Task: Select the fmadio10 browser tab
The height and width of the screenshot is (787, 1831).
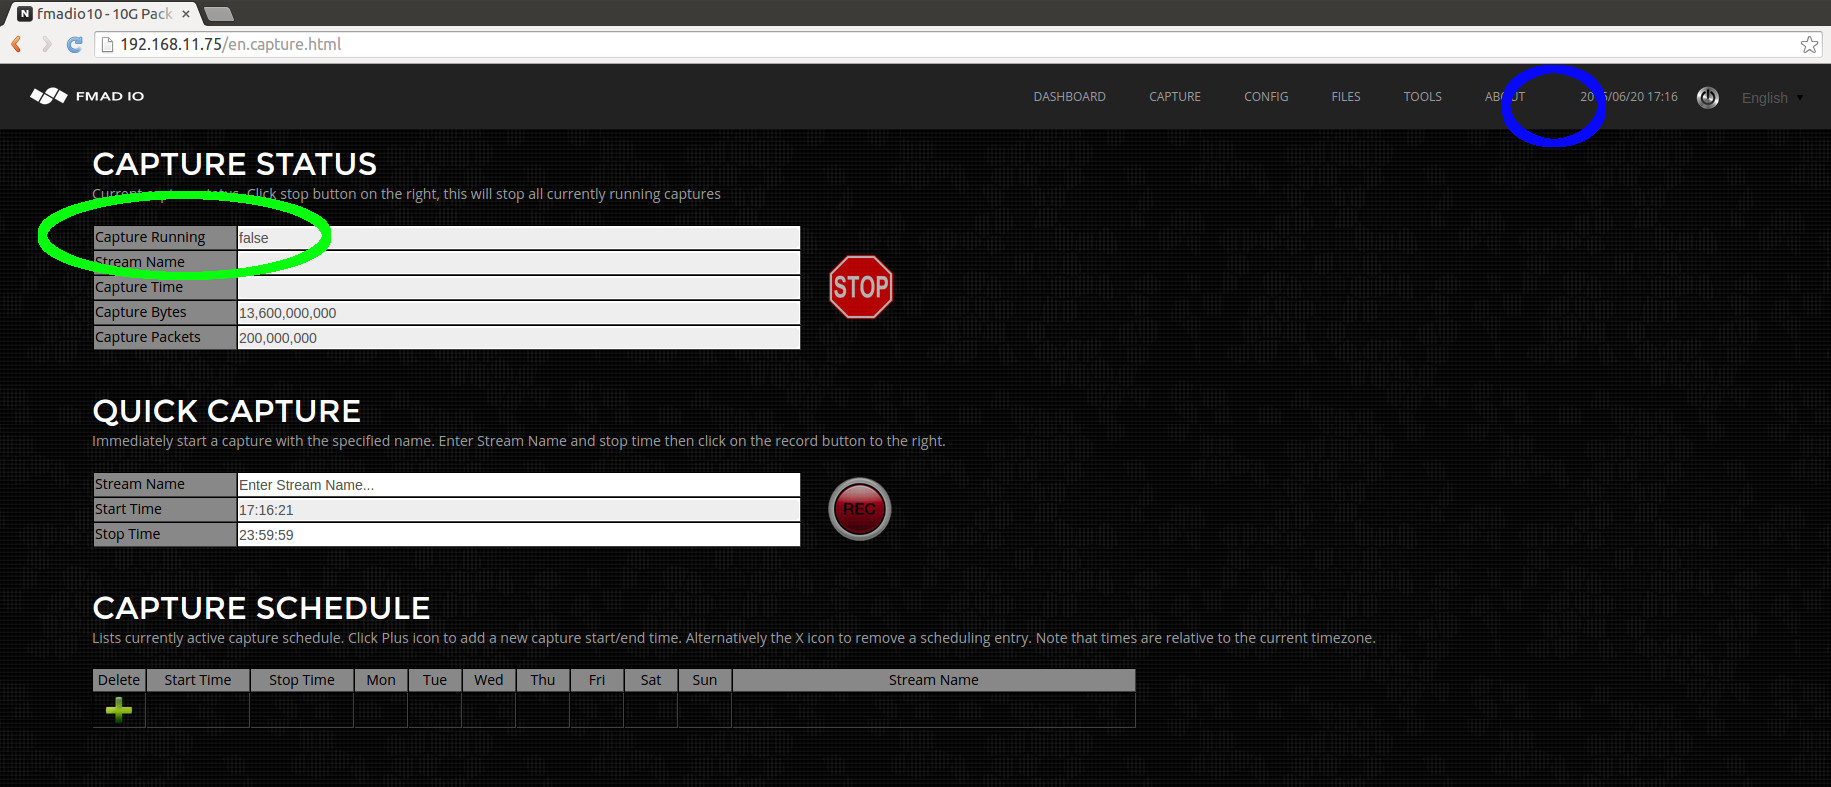Action: pyautogui.click(x=100, y=14)
